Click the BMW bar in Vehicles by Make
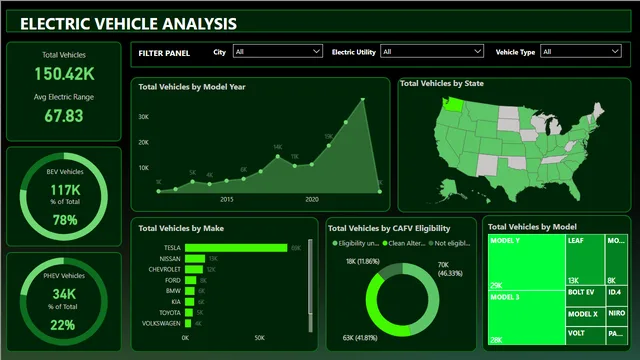The width and height of the screenshot is (640, 360). (x=189, y=291)
